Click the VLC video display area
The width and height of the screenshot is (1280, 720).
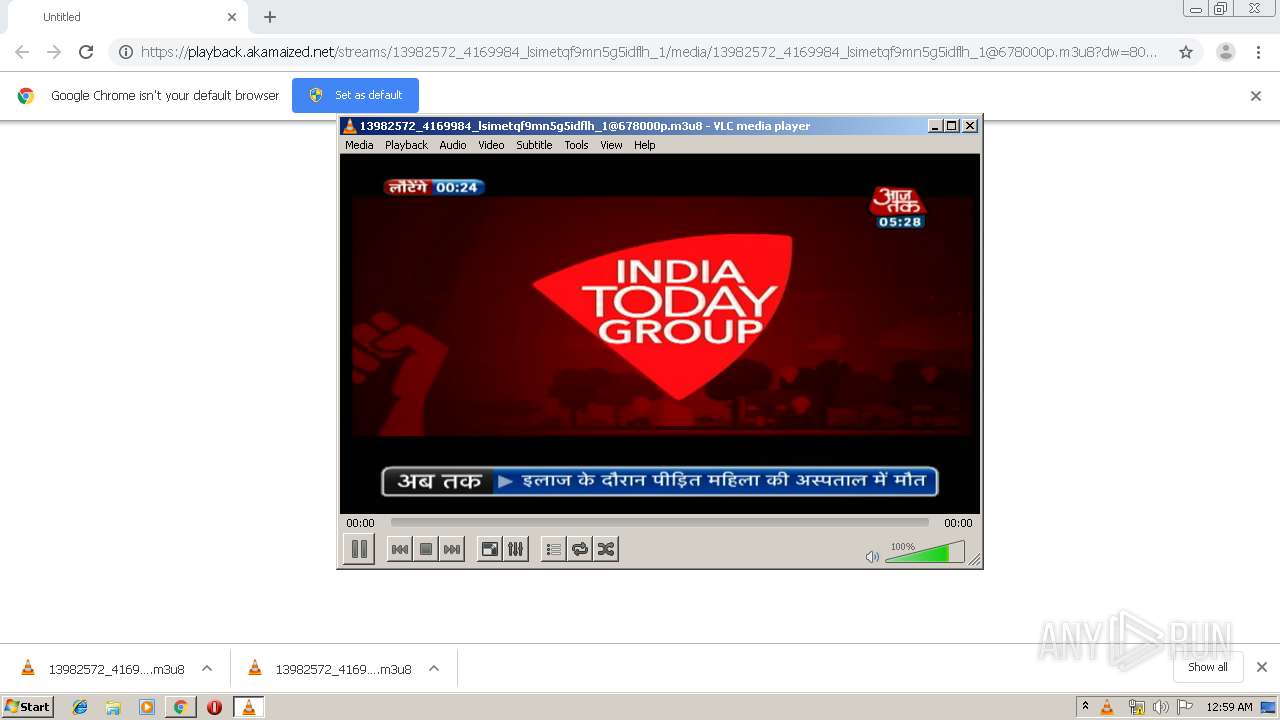pyautogui.click(x=660, y=334)
